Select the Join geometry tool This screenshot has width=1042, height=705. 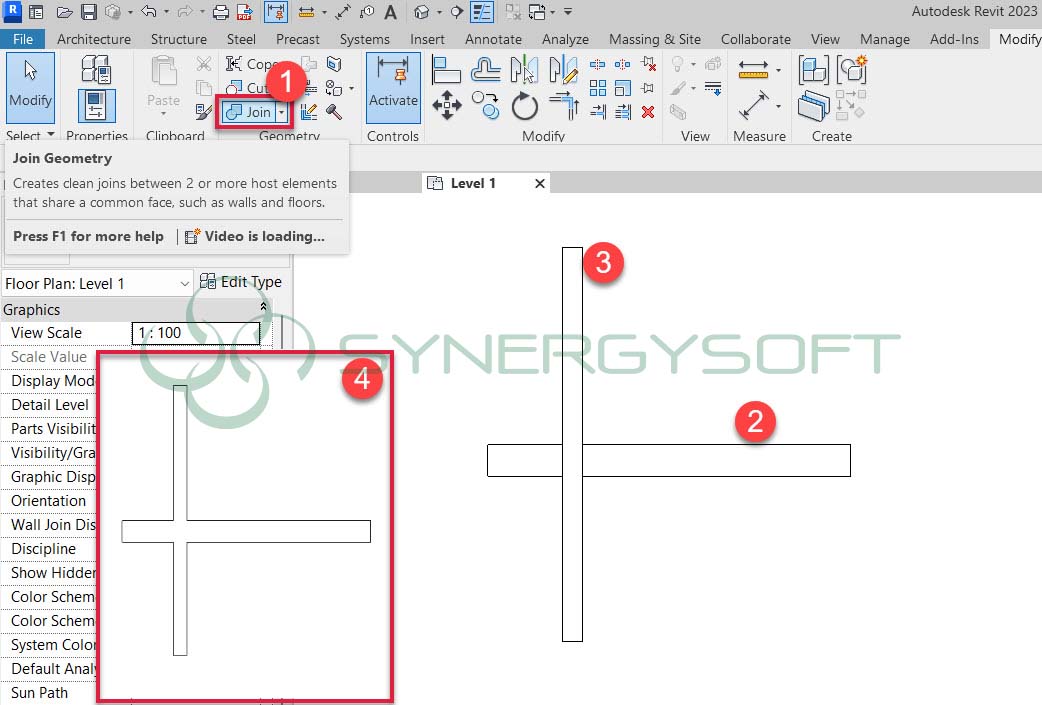point(252,112)
